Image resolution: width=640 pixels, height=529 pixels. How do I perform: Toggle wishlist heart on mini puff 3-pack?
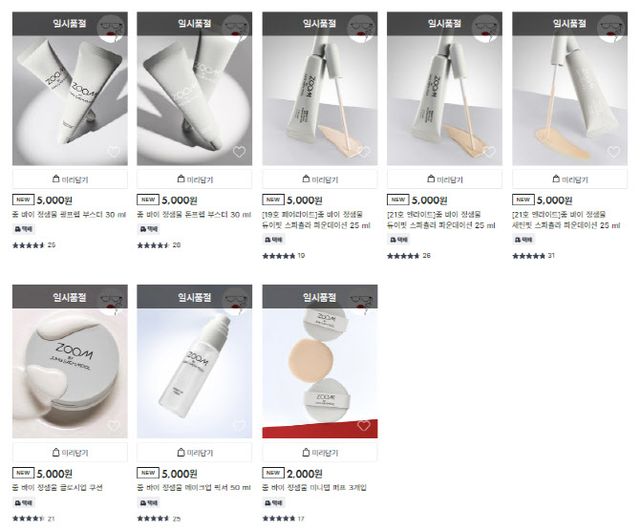(364, 425)
